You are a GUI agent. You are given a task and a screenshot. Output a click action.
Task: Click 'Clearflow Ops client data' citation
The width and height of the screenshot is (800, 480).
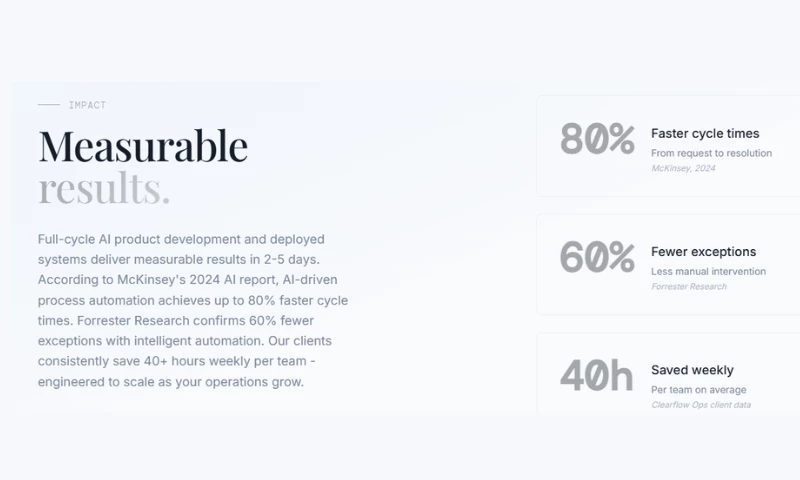pyautogui.click(x=700, y=404)
